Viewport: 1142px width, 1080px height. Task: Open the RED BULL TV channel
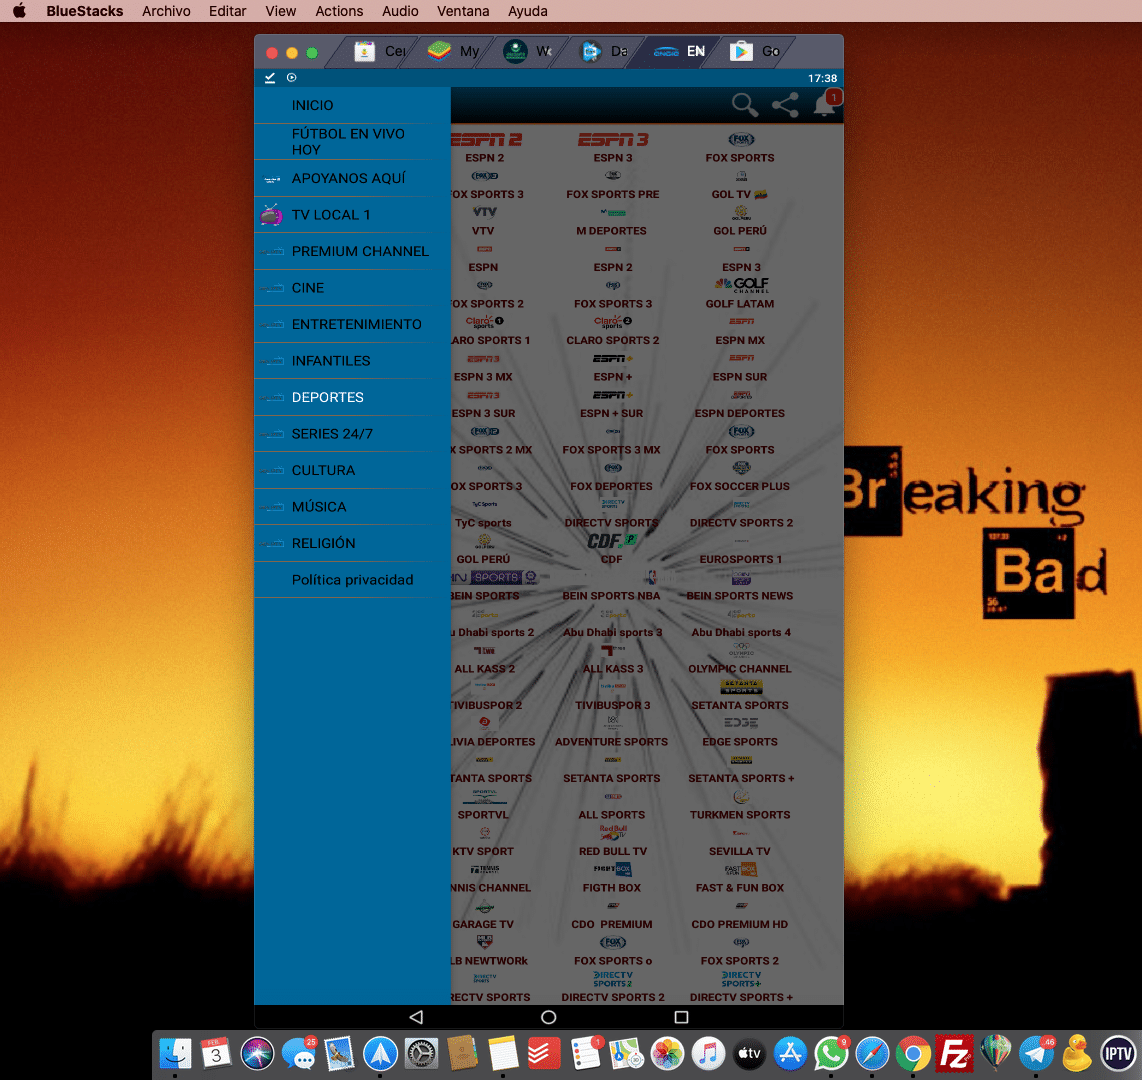click(612, 843)
